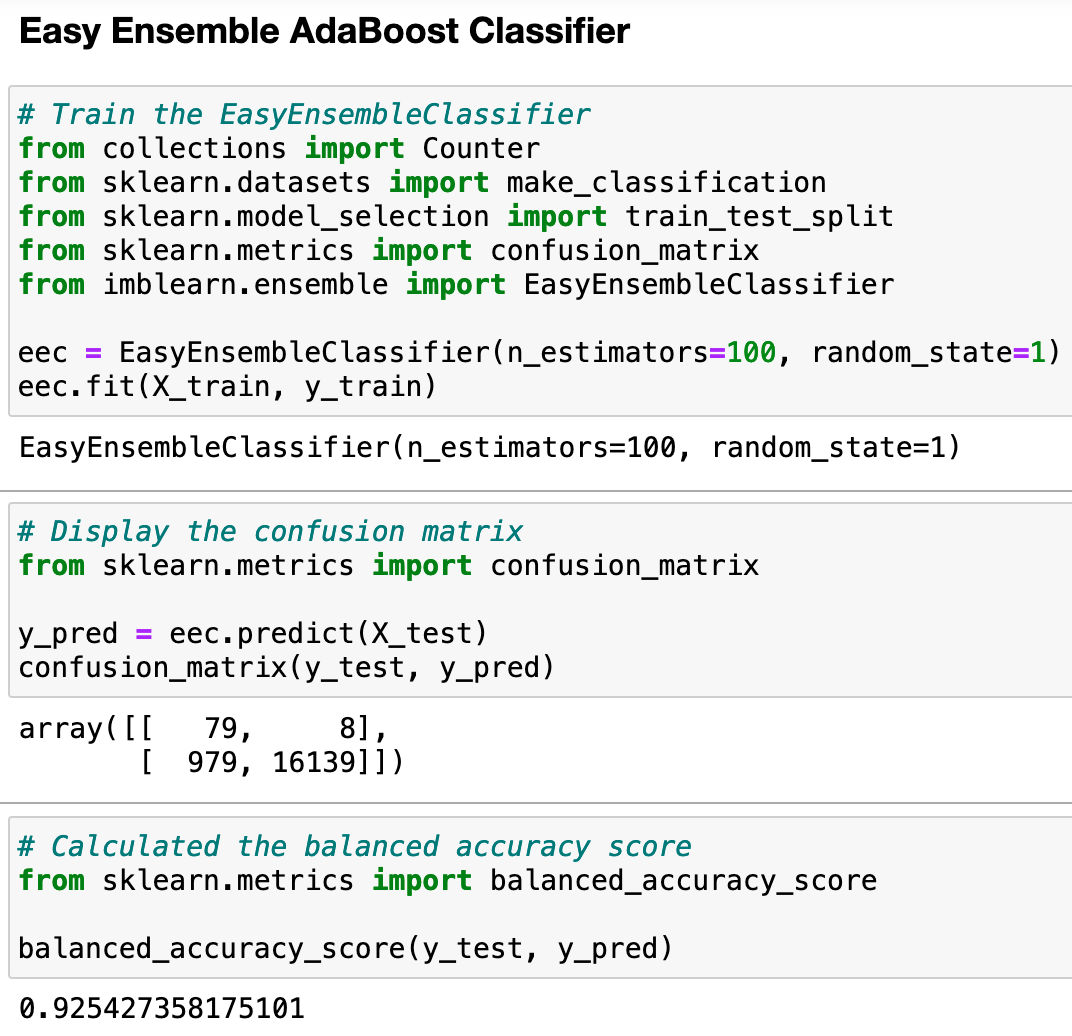Click the balanced_accuracy_score(y_test, y_pred) call line

click(345, 948)
